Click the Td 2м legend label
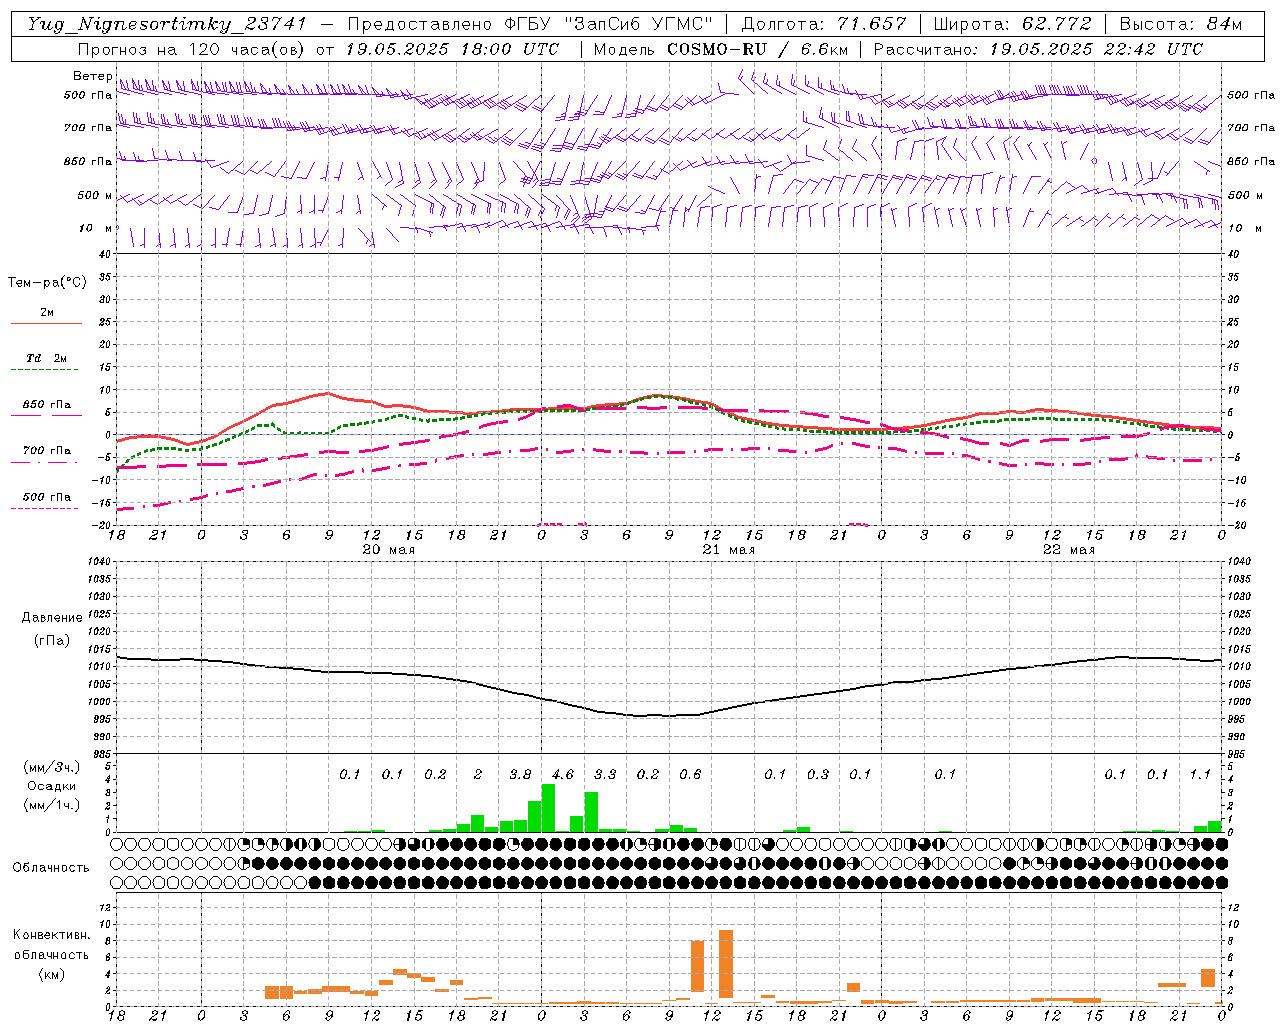1280x1024 pixels. pyautogui.click(x=47, y=358)
